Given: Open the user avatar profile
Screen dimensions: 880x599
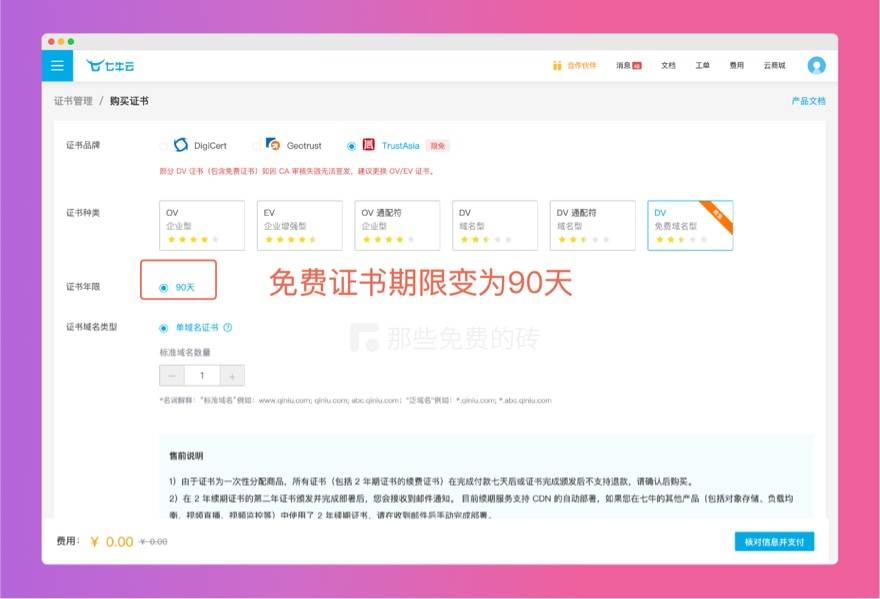Looking at the screenshot, I should 816,66.
